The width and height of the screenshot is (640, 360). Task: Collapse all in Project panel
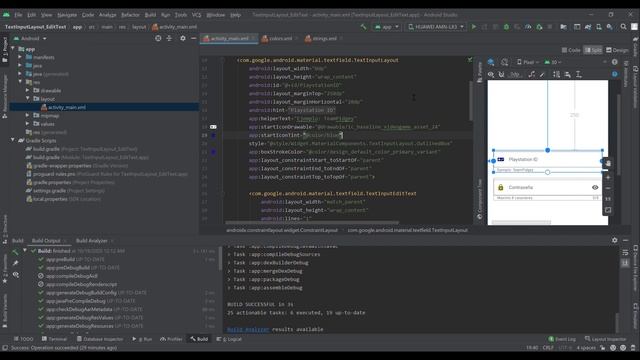169,38
